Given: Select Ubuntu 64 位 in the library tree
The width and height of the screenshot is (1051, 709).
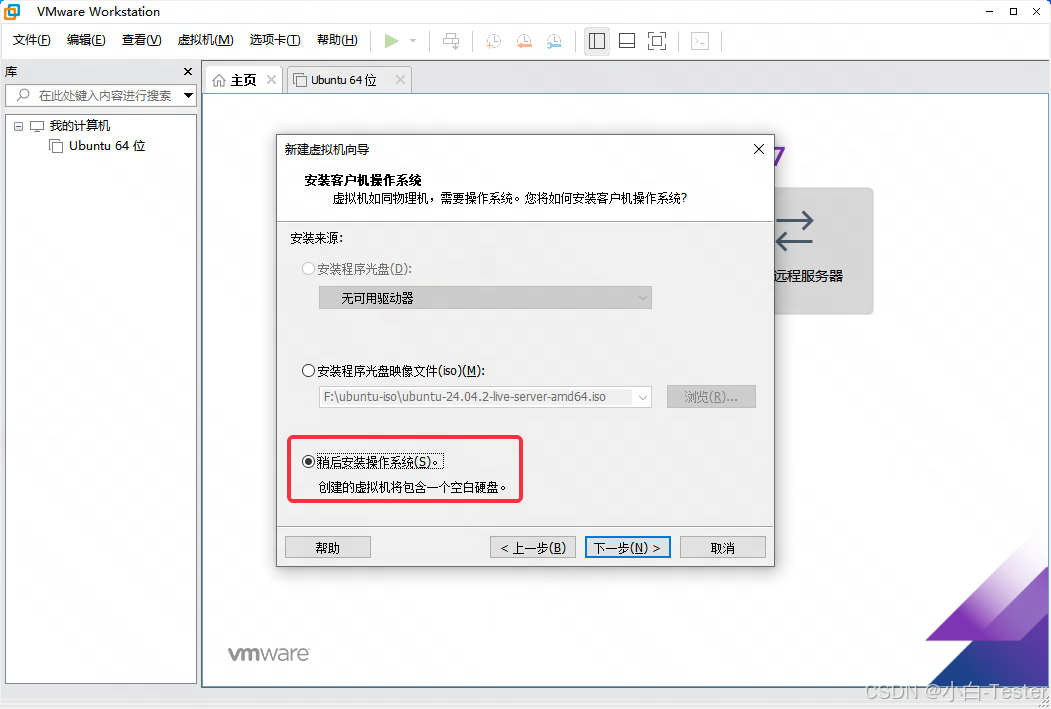Looking at the screenshot, I should point(107,145).
